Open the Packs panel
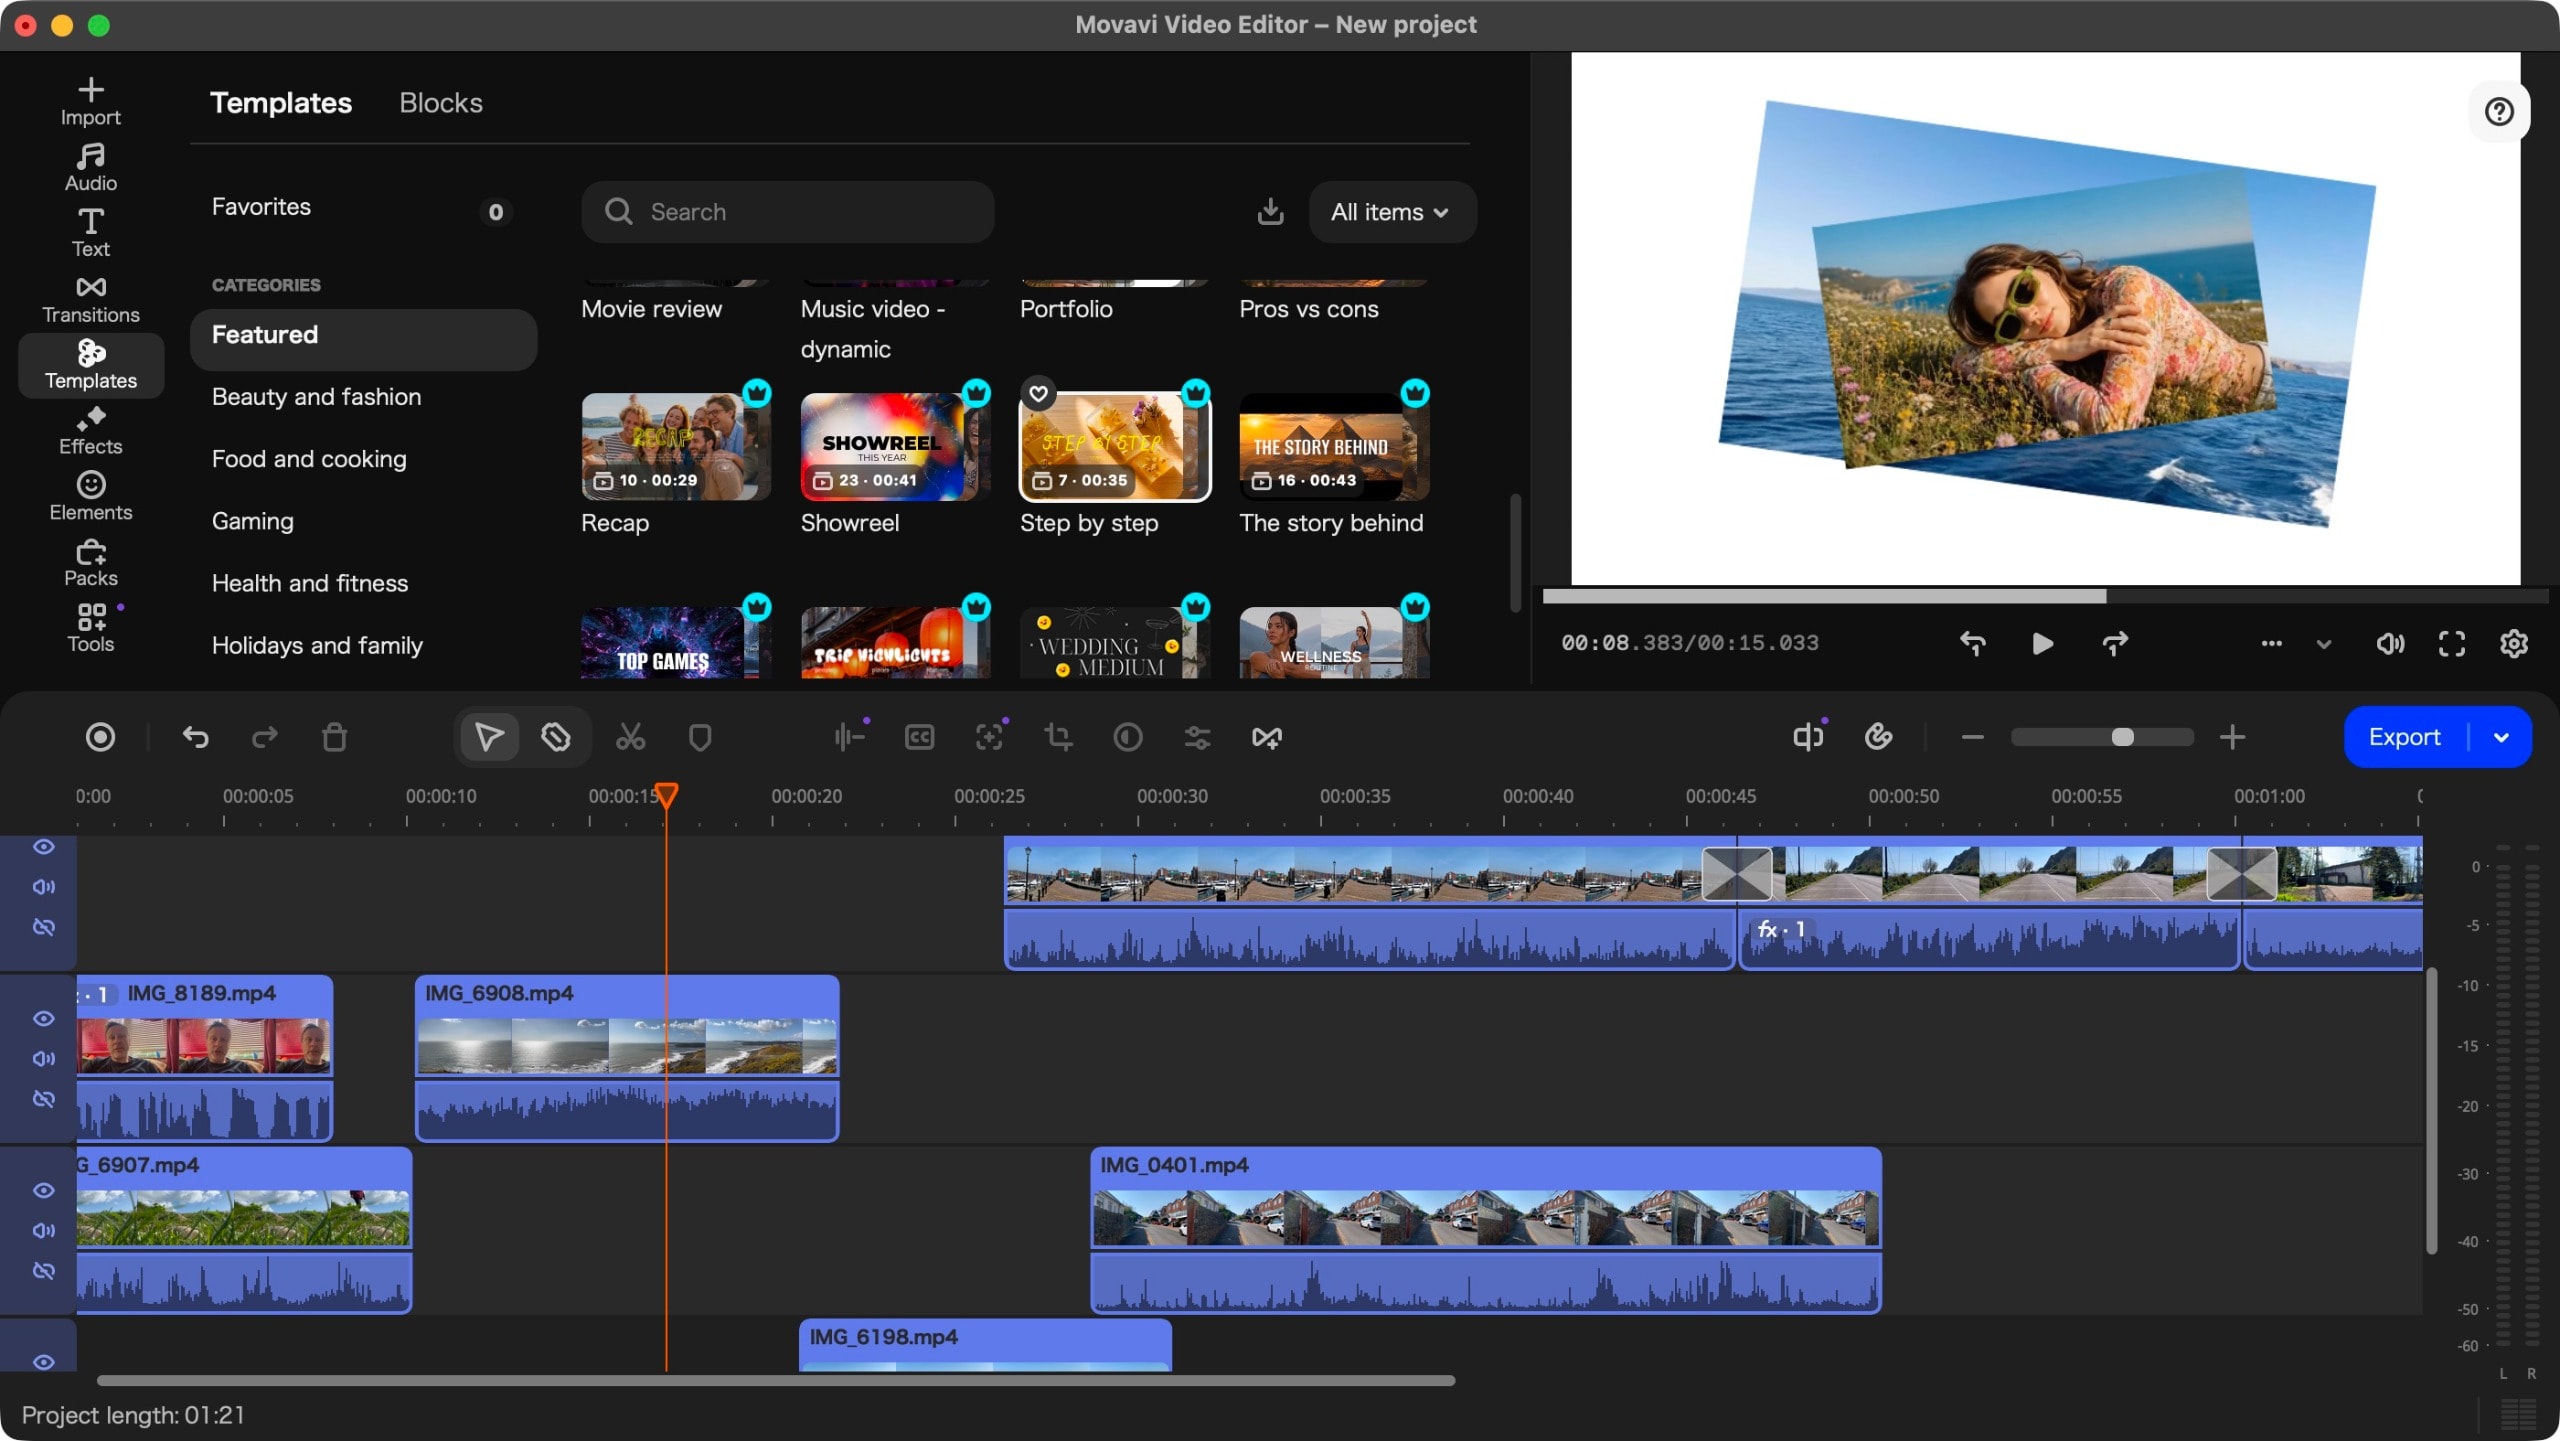Screen dimensions: 2560x1441 pyautogui.click(x=90, y=563)
